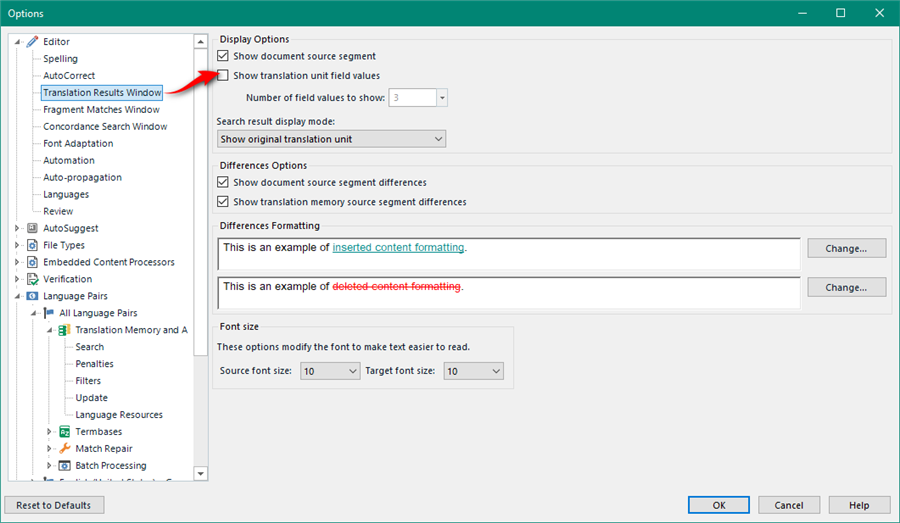Expand the Batch Processing tree node

49,466
